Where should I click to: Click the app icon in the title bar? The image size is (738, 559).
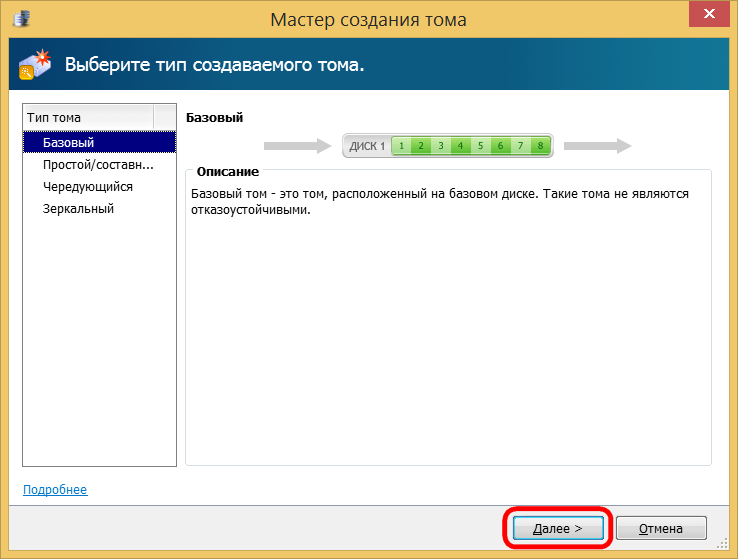pyautogui.click(x=20, y=19)
